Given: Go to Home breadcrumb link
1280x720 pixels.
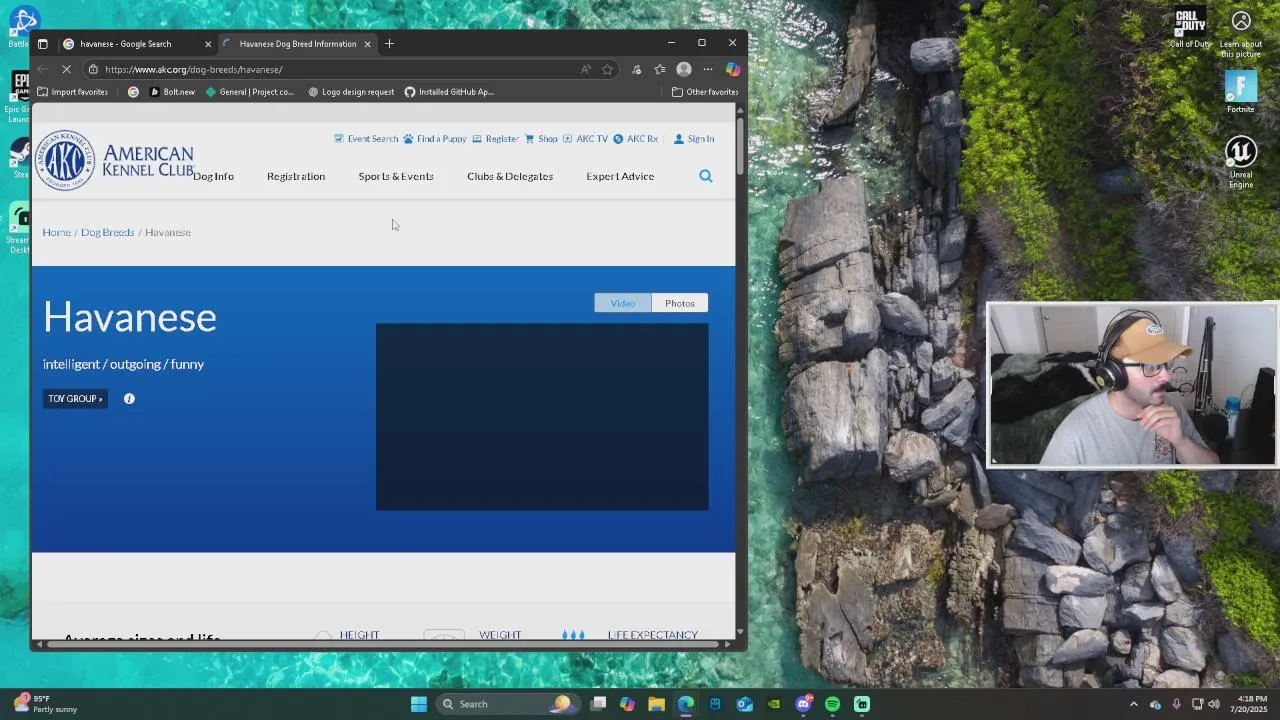Looking at the screenshot, I should pos(57,232).
